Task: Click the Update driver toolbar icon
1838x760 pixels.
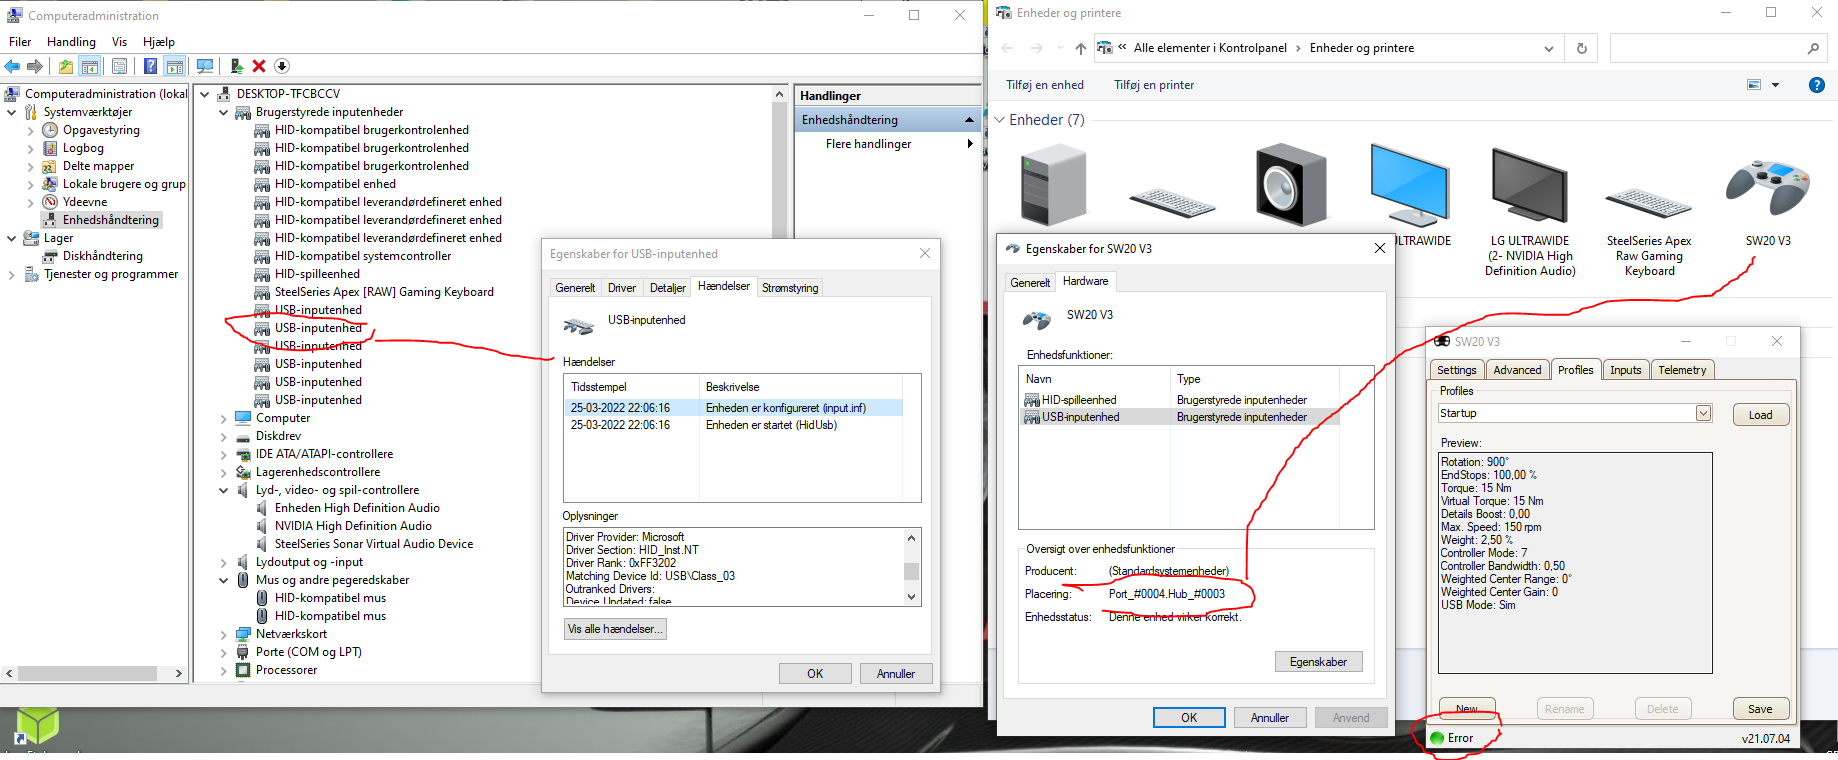Action: (236, 66)
